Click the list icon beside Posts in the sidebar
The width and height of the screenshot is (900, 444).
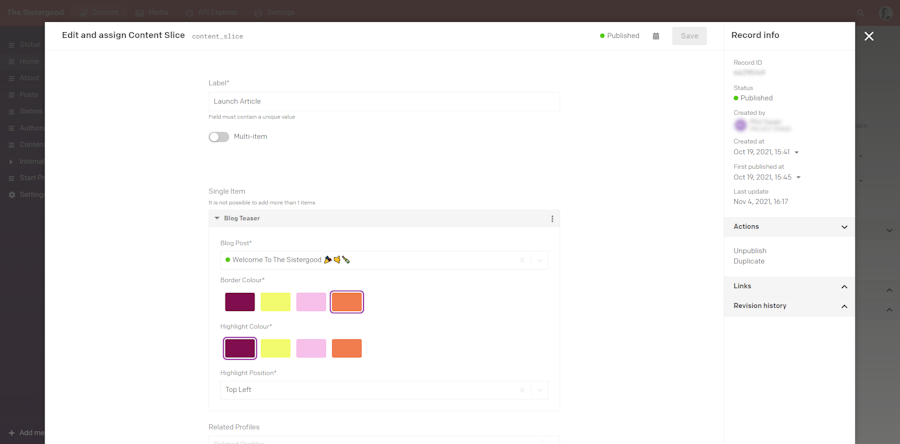click(11, 95)
